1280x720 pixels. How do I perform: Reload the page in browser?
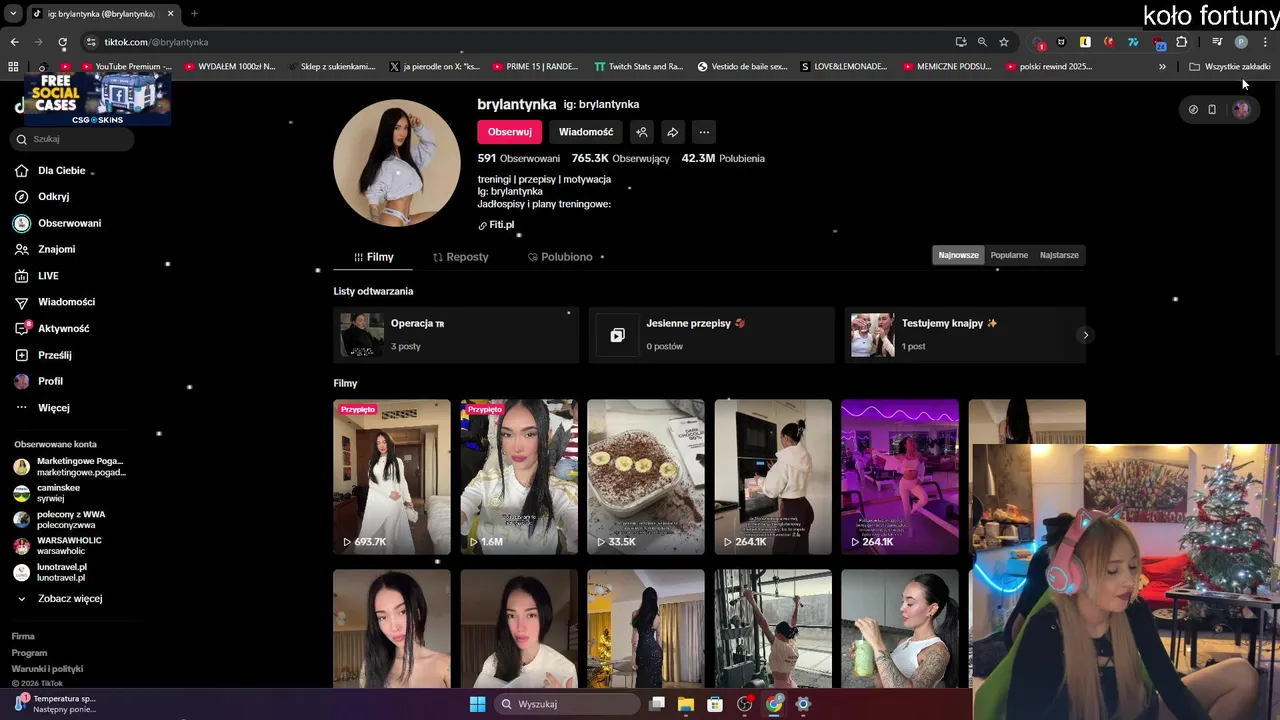62,42
